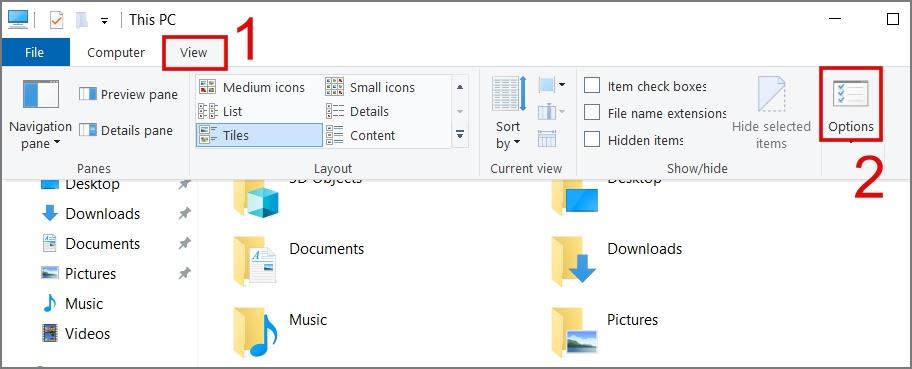Toggle the Details pane
912x369 pixels.
point(126,130)
